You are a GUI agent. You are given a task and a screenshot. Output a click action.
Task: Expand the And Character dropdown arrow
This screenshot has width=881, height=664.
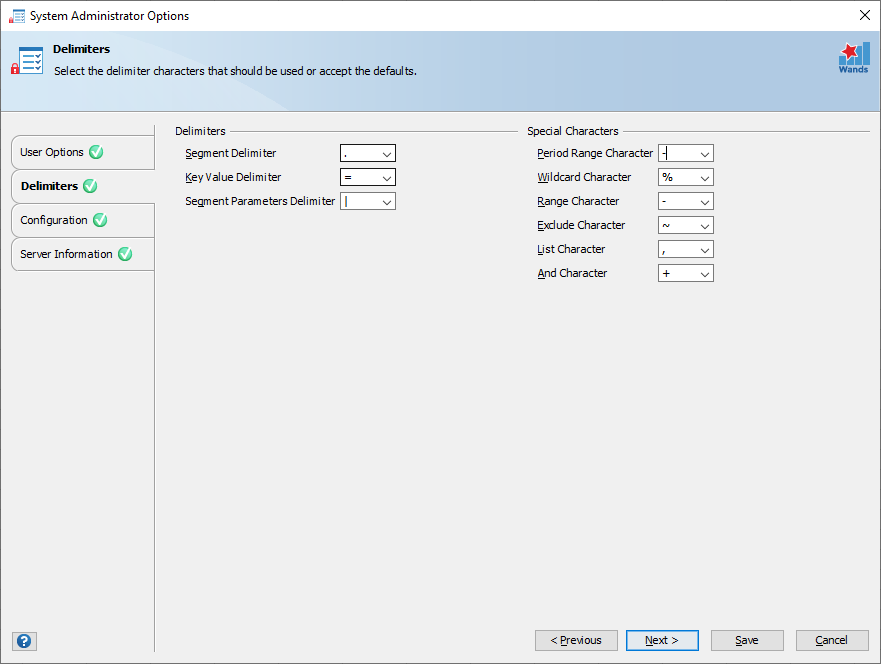tap(705, 274)
